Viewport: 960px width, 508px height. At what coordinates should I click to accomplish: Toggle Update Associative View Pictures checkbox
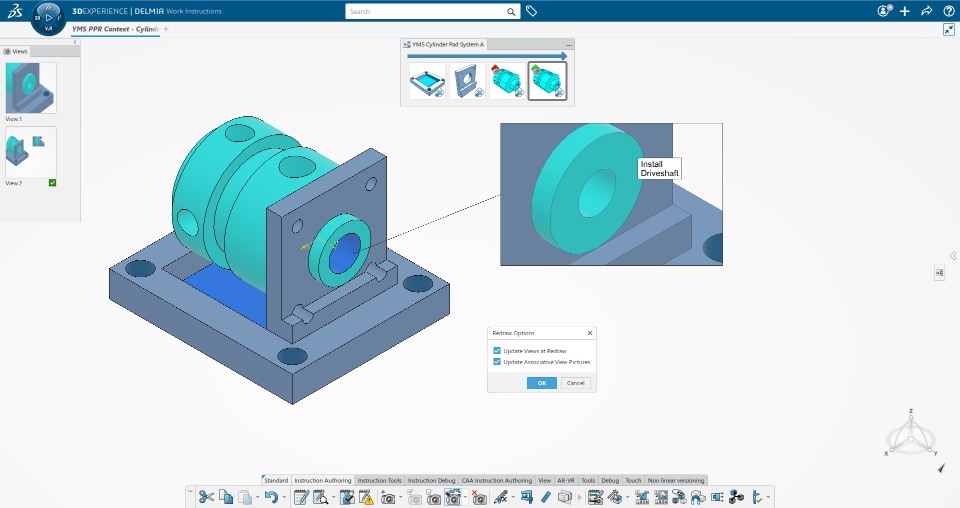tap(497, 362)
